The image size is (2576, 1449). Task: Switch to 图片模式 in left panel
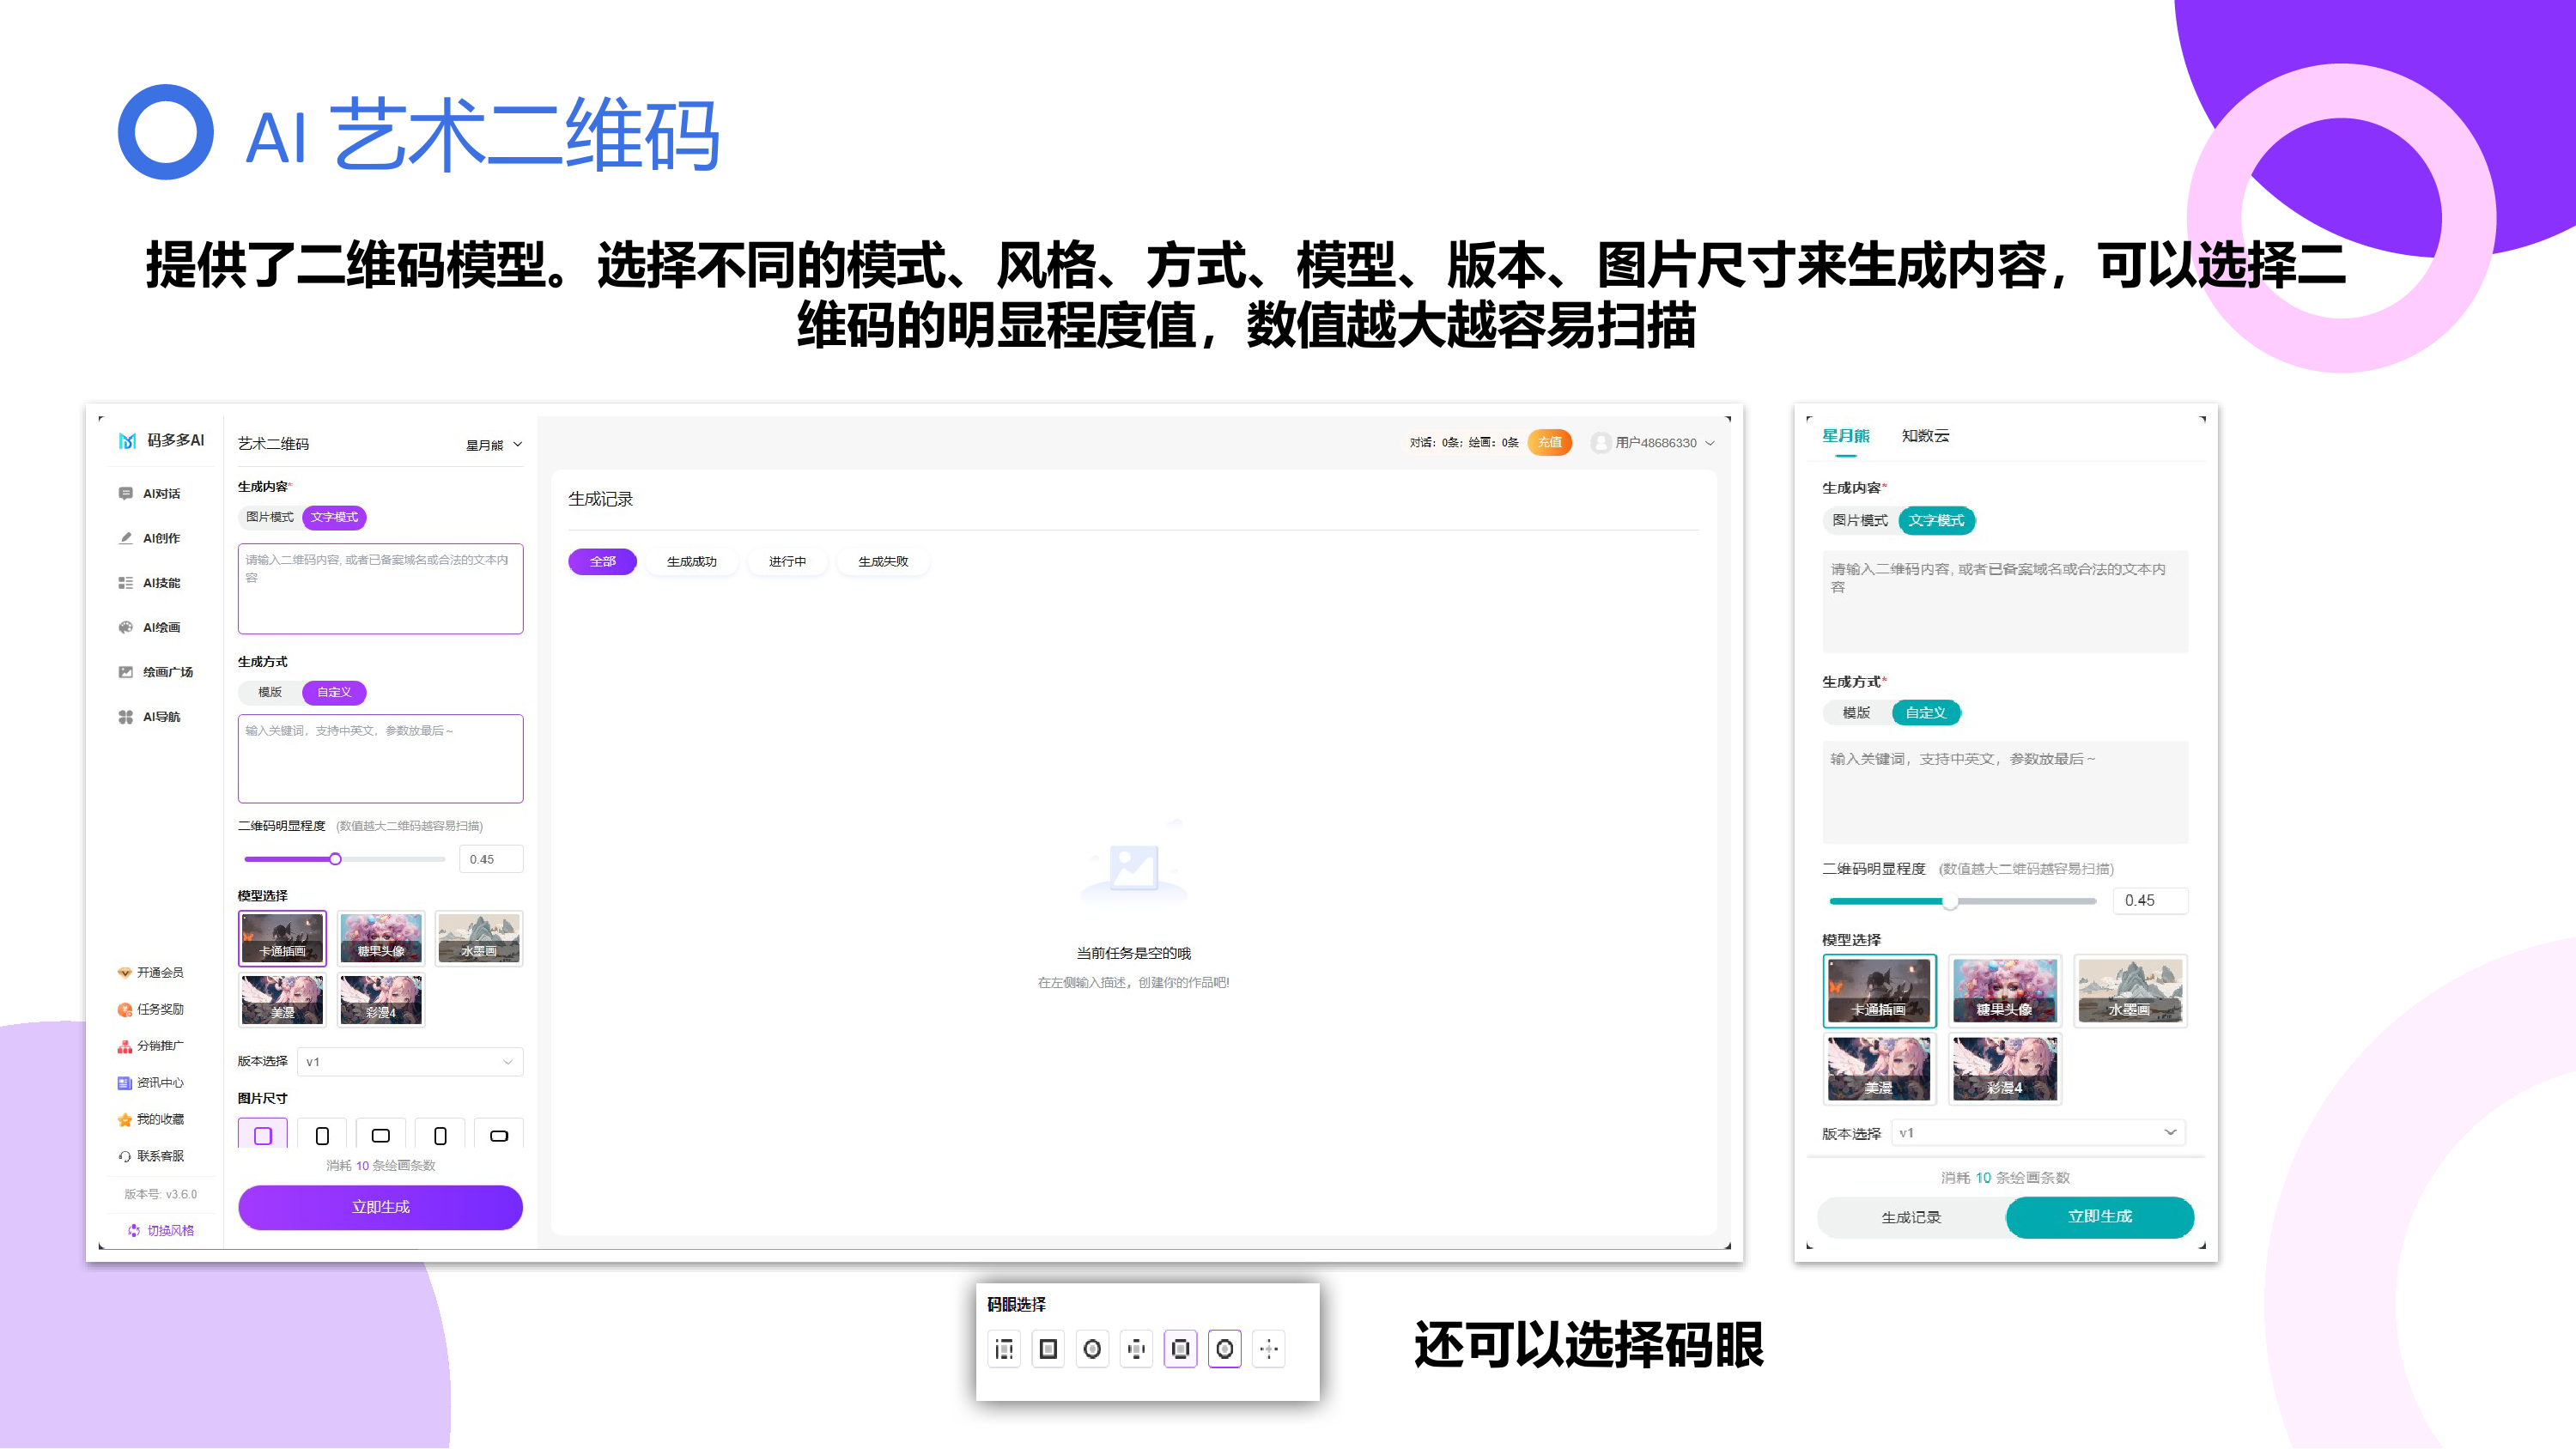269,518
